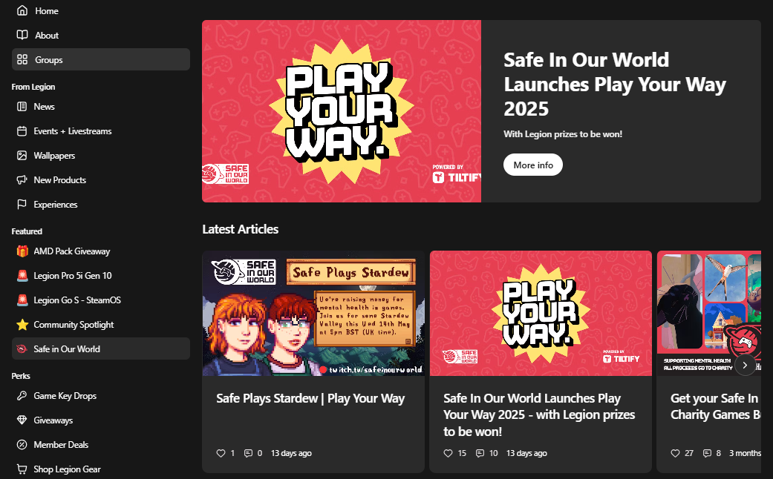Advance the Latest Articles carousel arrow
The image size is (773, 479).
point(745,365)
